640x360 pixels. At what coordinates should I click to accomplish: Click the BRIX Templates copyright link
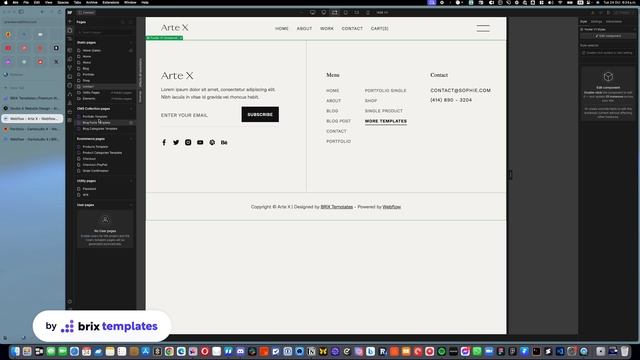coord(337,207)
